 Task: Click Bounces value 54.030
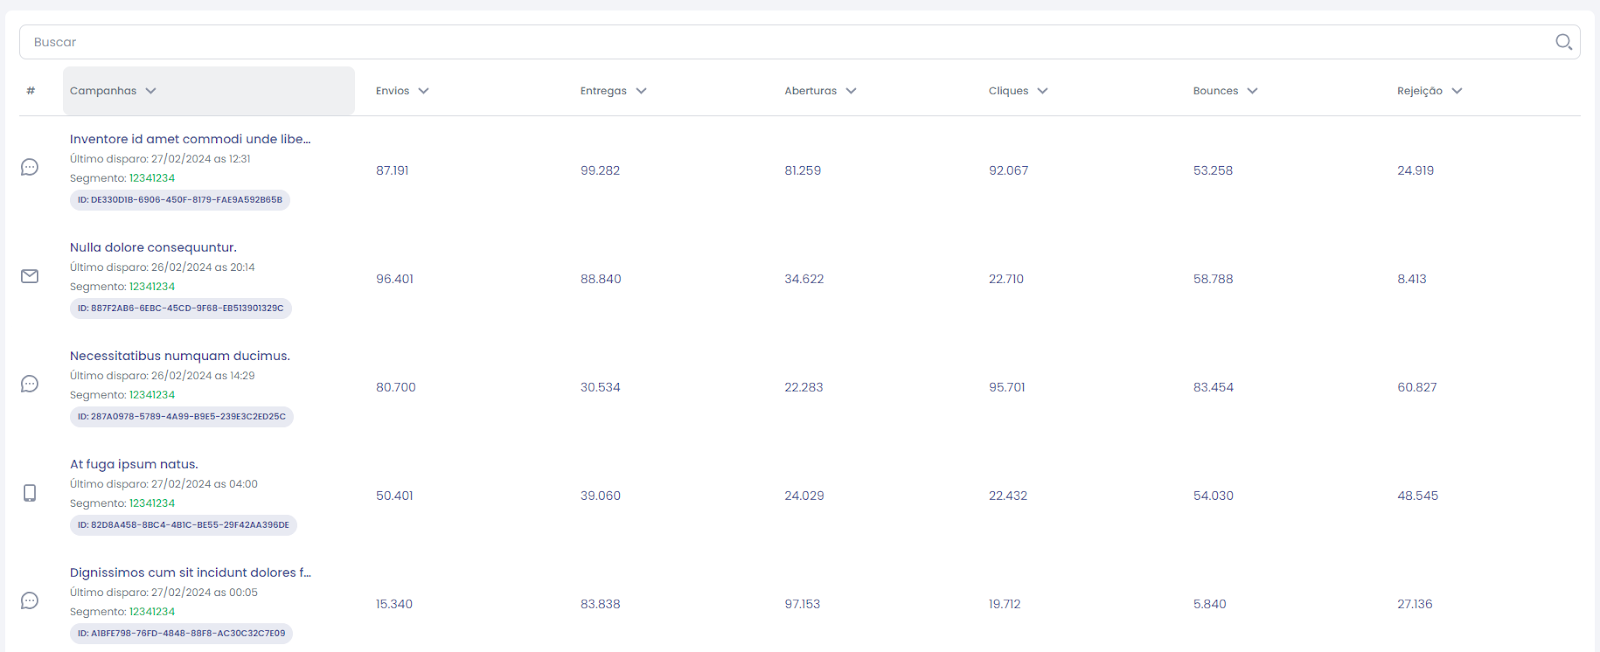(x=1213, y=496)
